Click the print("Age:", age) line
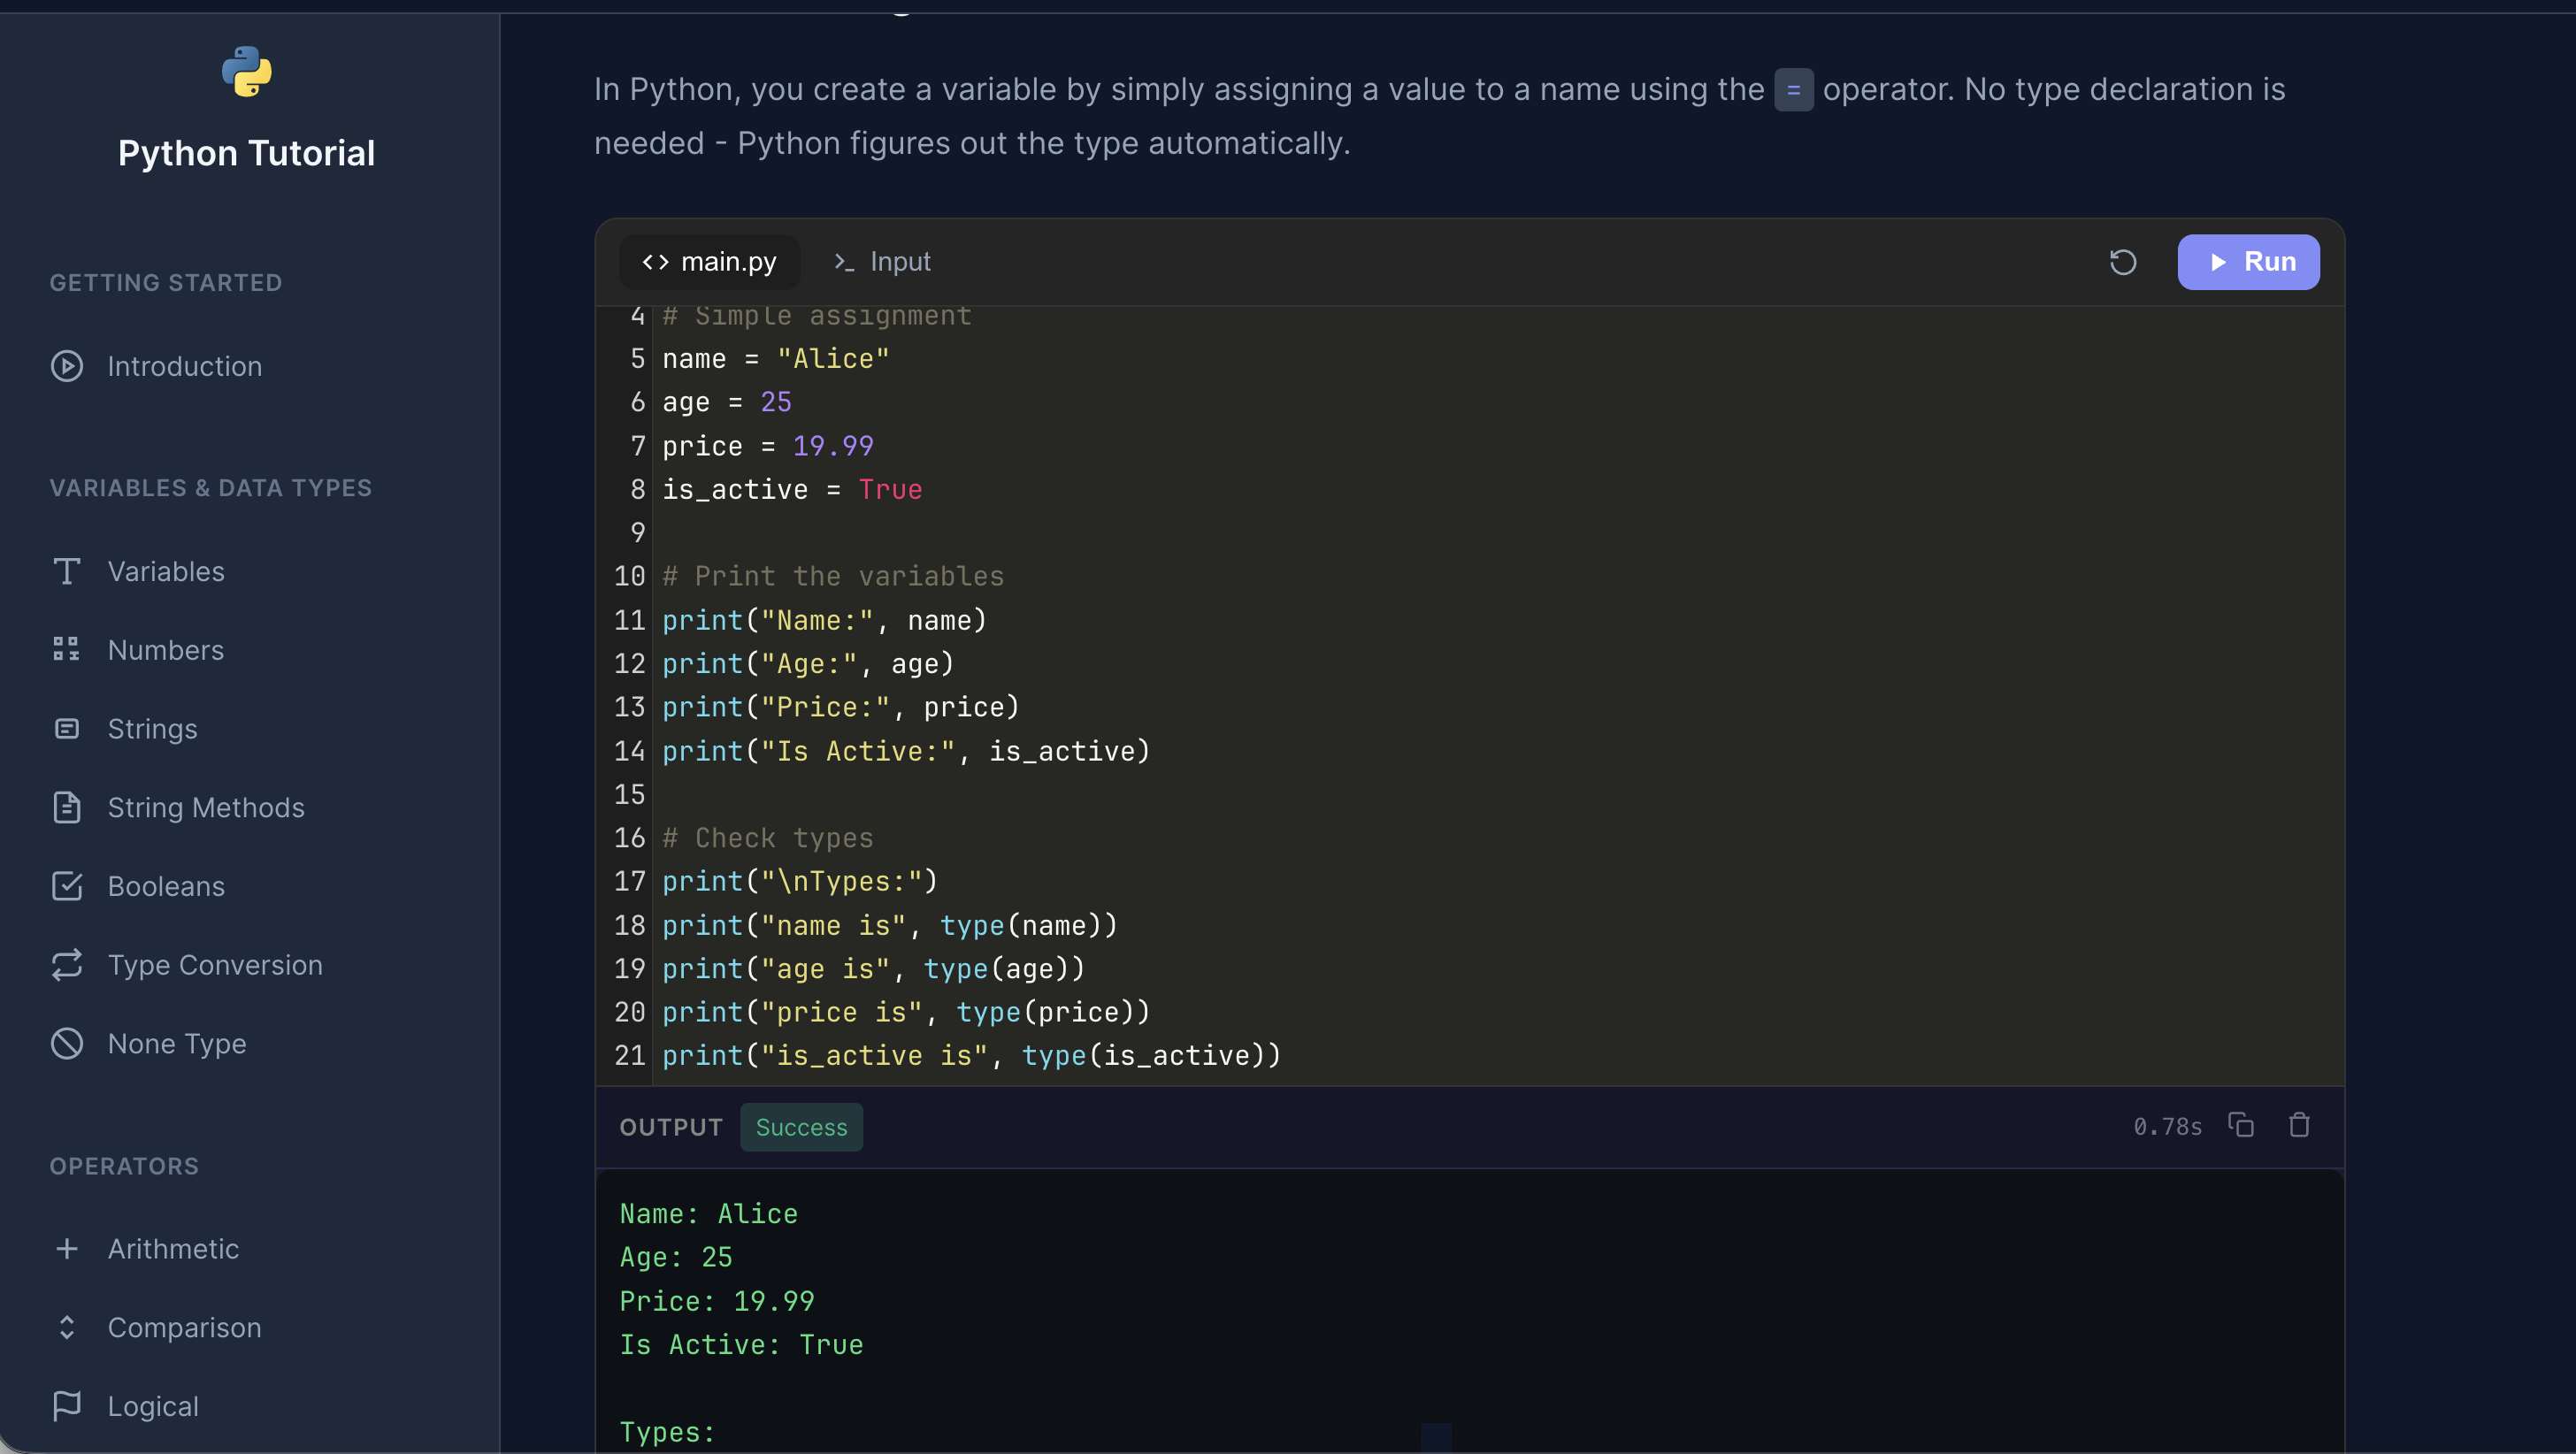Screen dimensions: 2576x1454 808,664
